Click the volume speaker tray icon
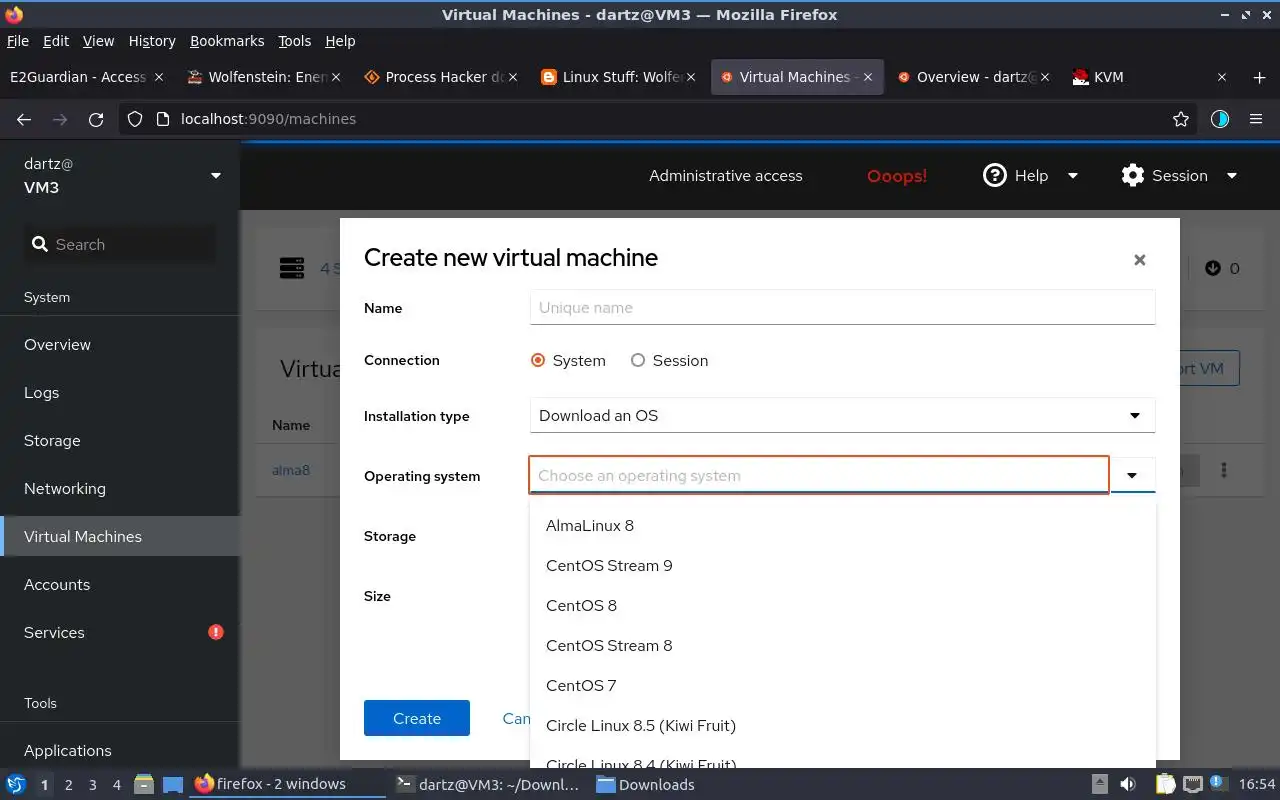 (1127, 784)
